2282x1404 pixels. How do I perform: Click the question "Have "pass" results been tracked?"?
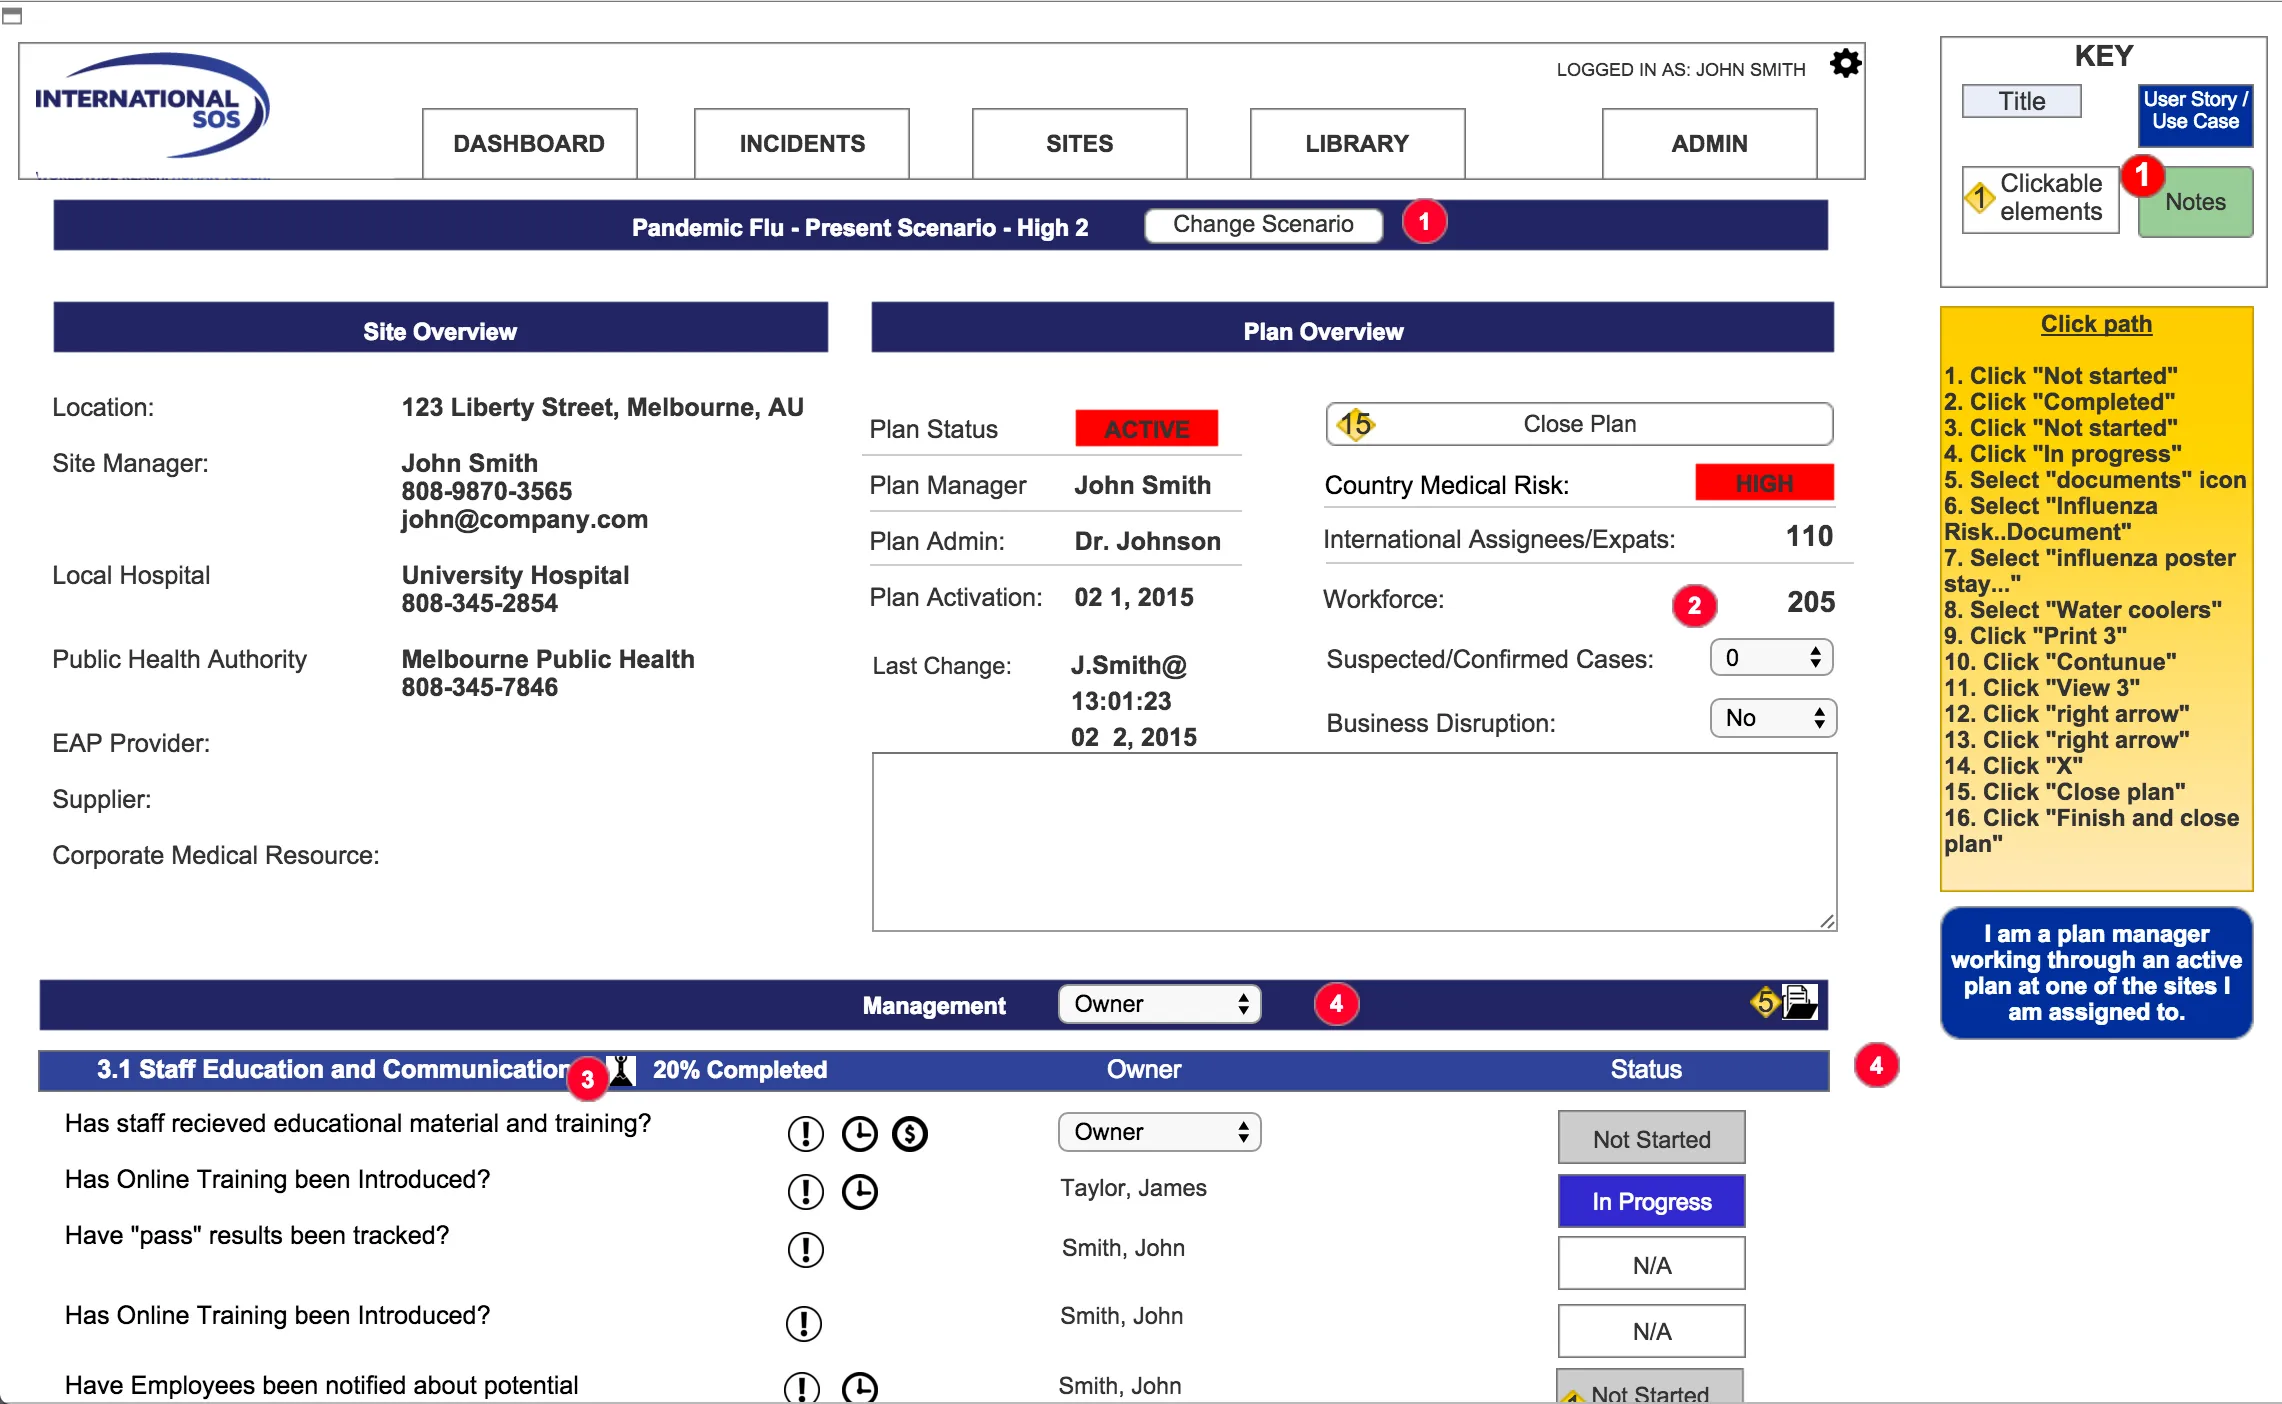(x=257, y=1235)
